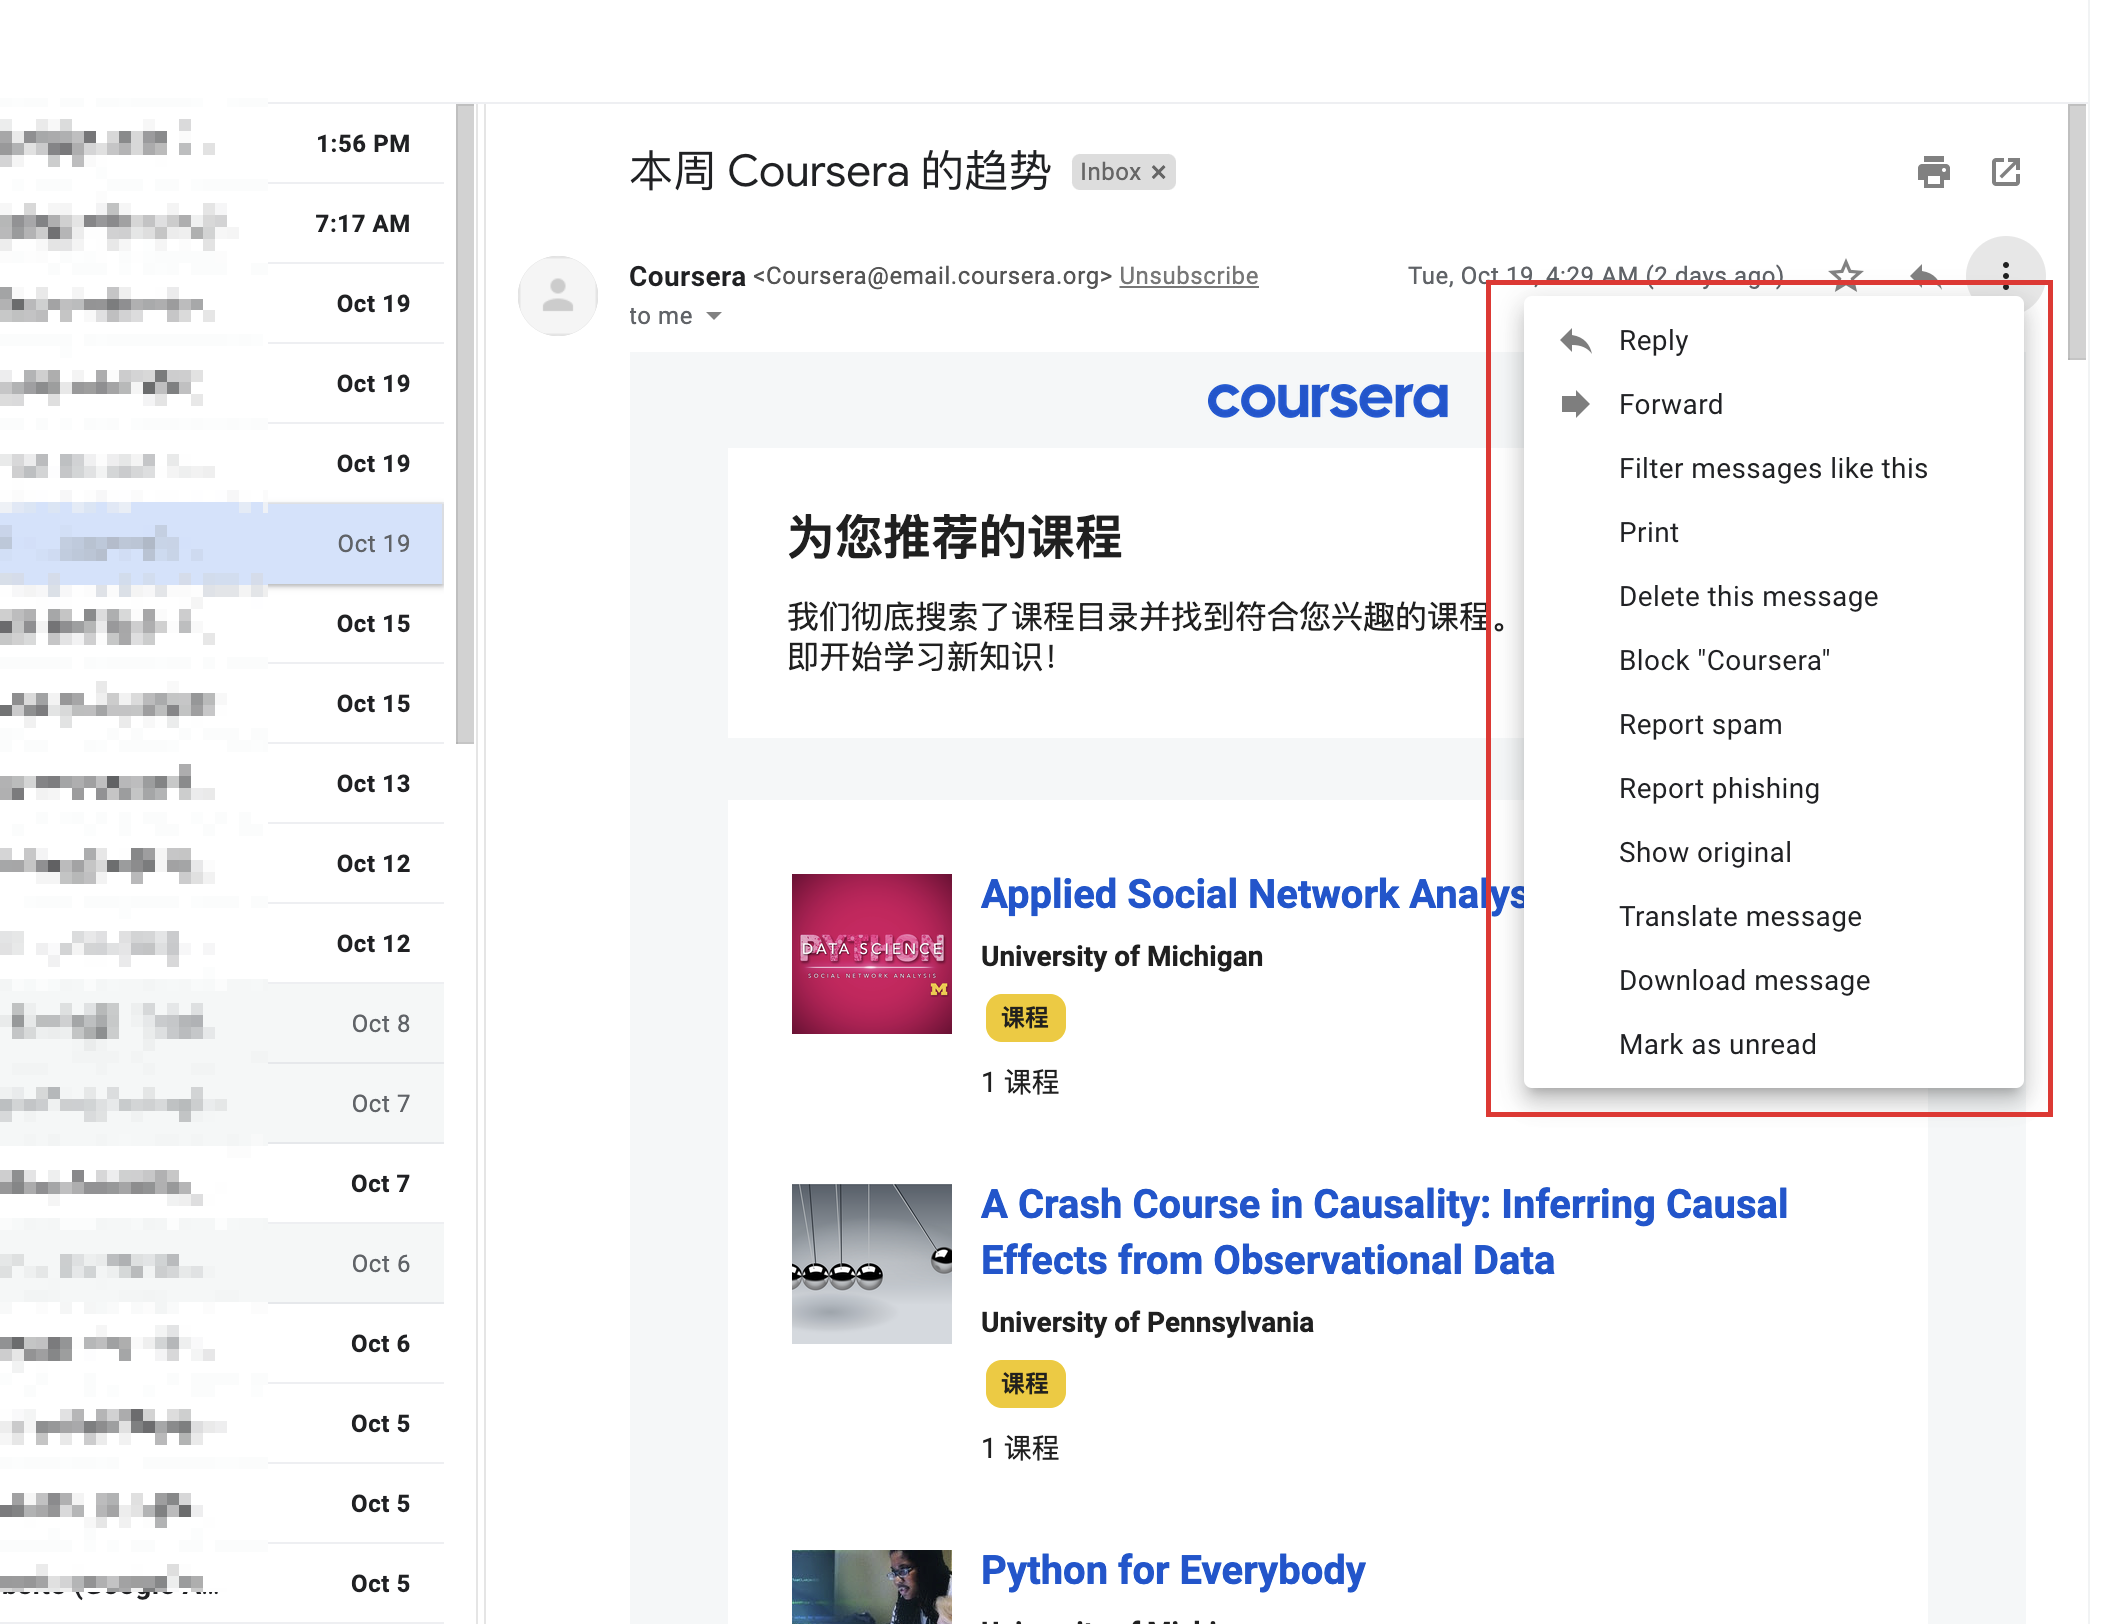The height and width of the screenshot is (1624, 2102).
Task: Remove the Inbox label with X
Action: pyautogui.click(x=1158, y=172)
